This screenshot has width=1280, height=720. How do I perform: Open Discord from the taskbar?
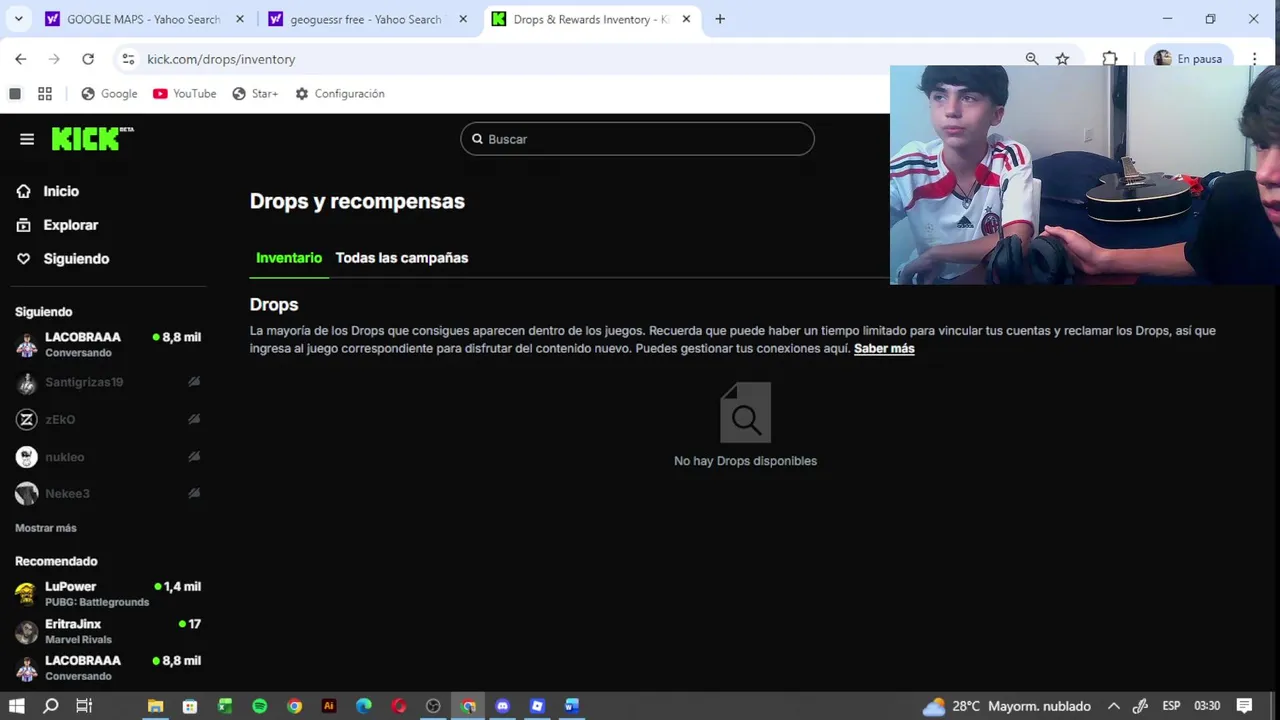coord(502,706)
